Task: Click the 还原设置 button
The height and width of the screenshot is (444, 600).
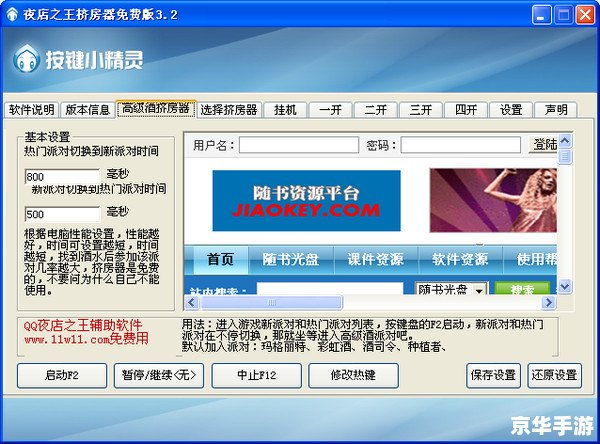Action: [554, 375]
